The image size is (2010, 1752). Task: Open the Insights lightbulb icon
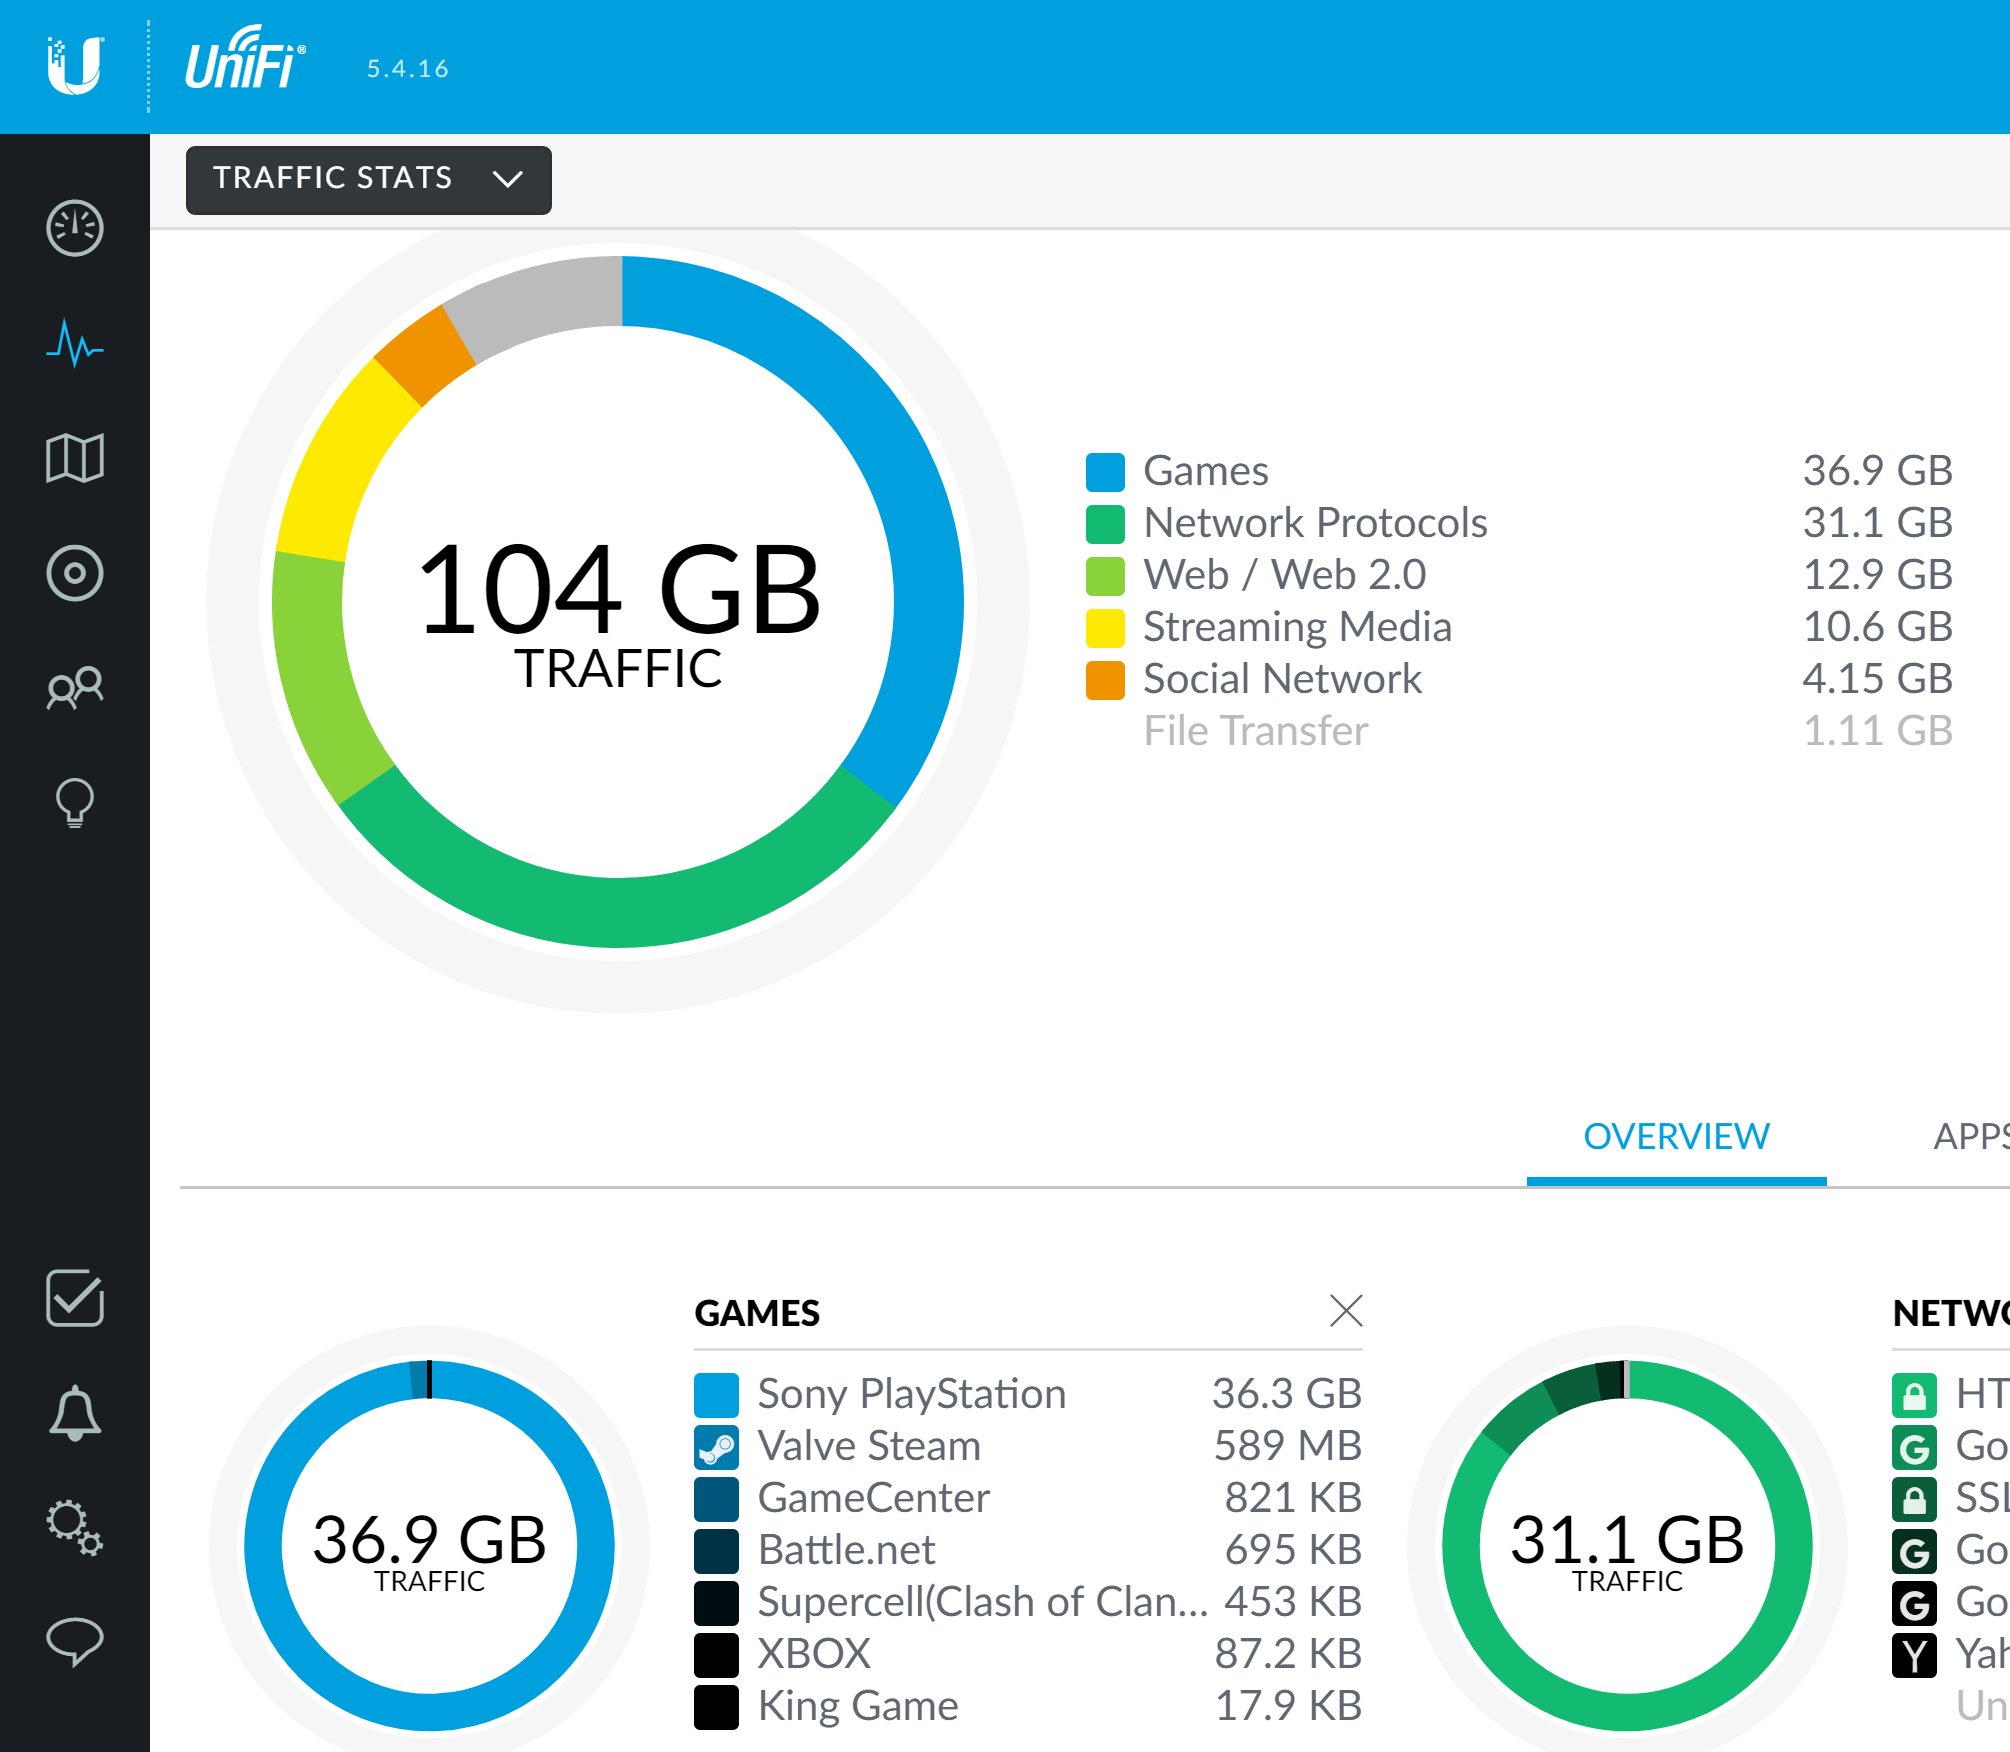[75, 803]
